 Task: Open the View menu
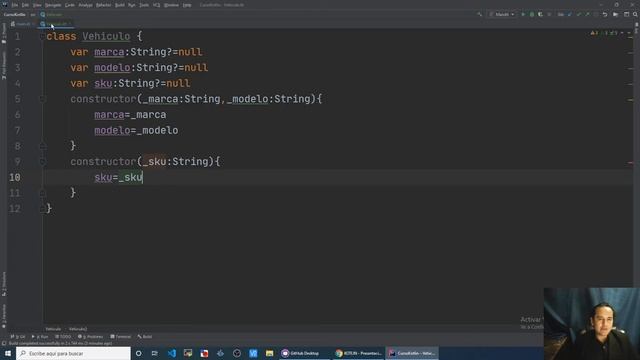click(37, 5)
